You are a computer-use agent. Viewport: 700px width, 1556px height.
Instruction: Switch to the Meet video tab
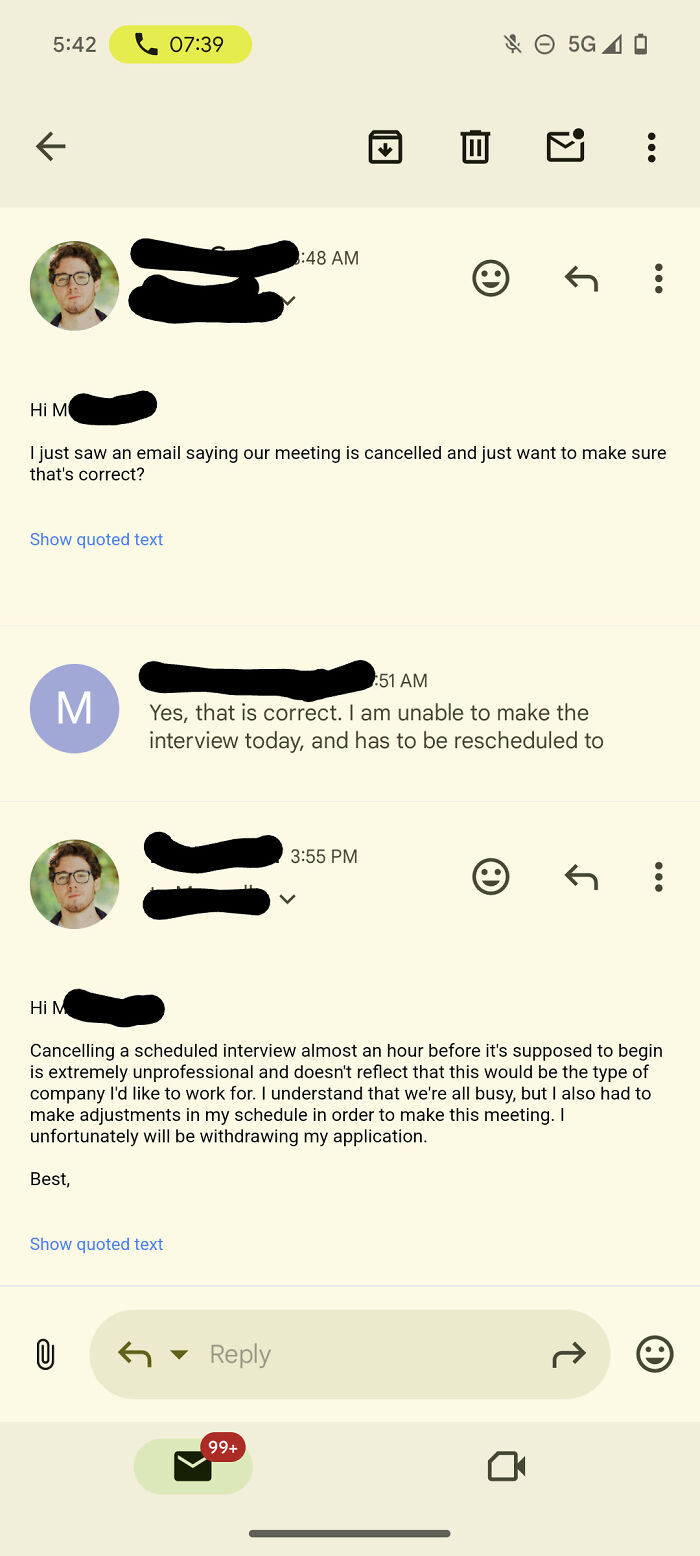506,1466
